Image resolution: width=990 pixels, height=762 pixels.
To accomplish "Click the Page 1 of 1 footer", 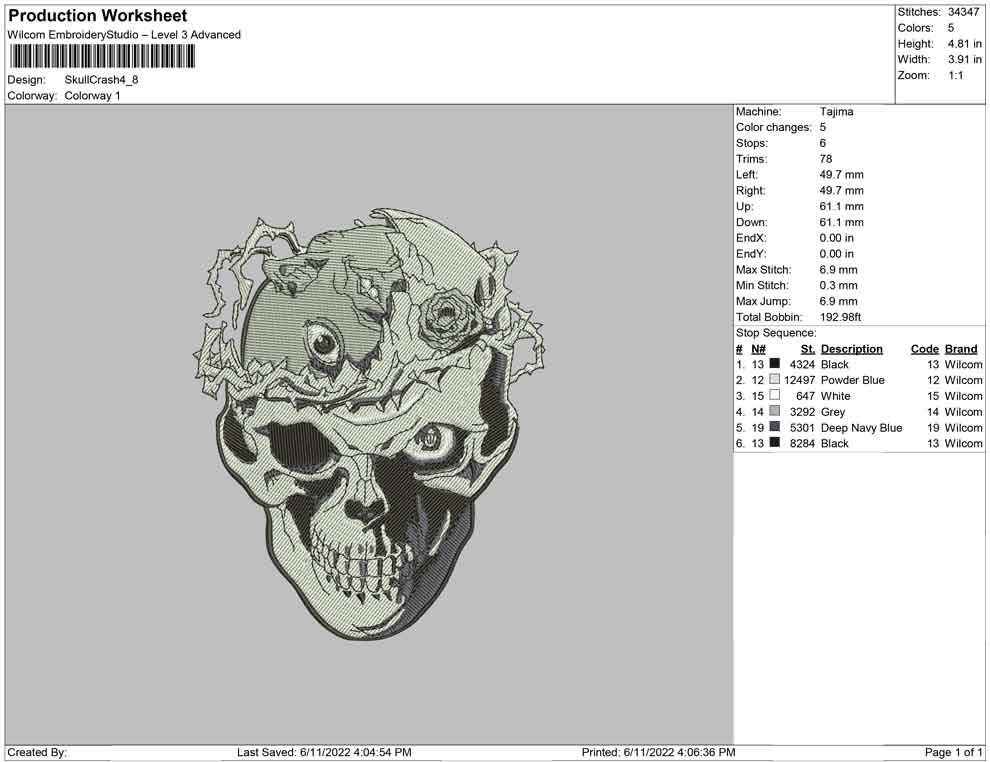I will pyautogui.click(x=953, y=752).
